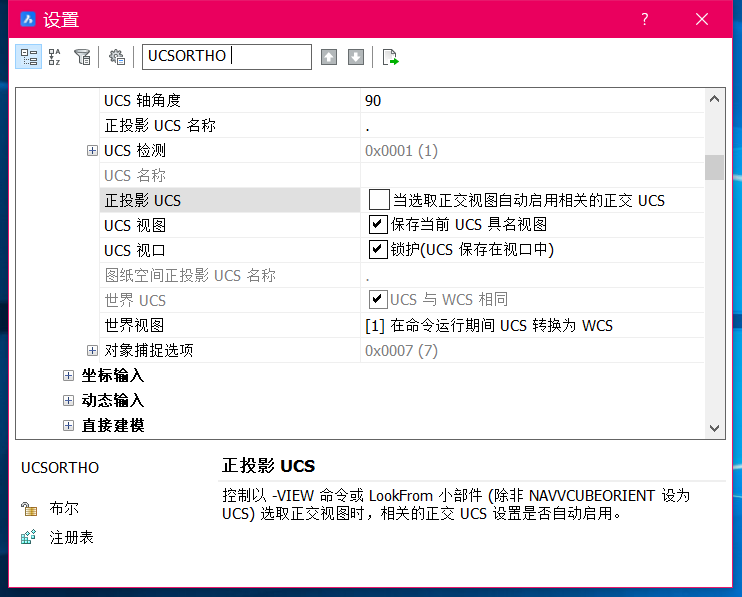Image resolution: width=742 pixels, height=597 pixels.
Task: Open the gear configuration icon
Action: [117, 57]
